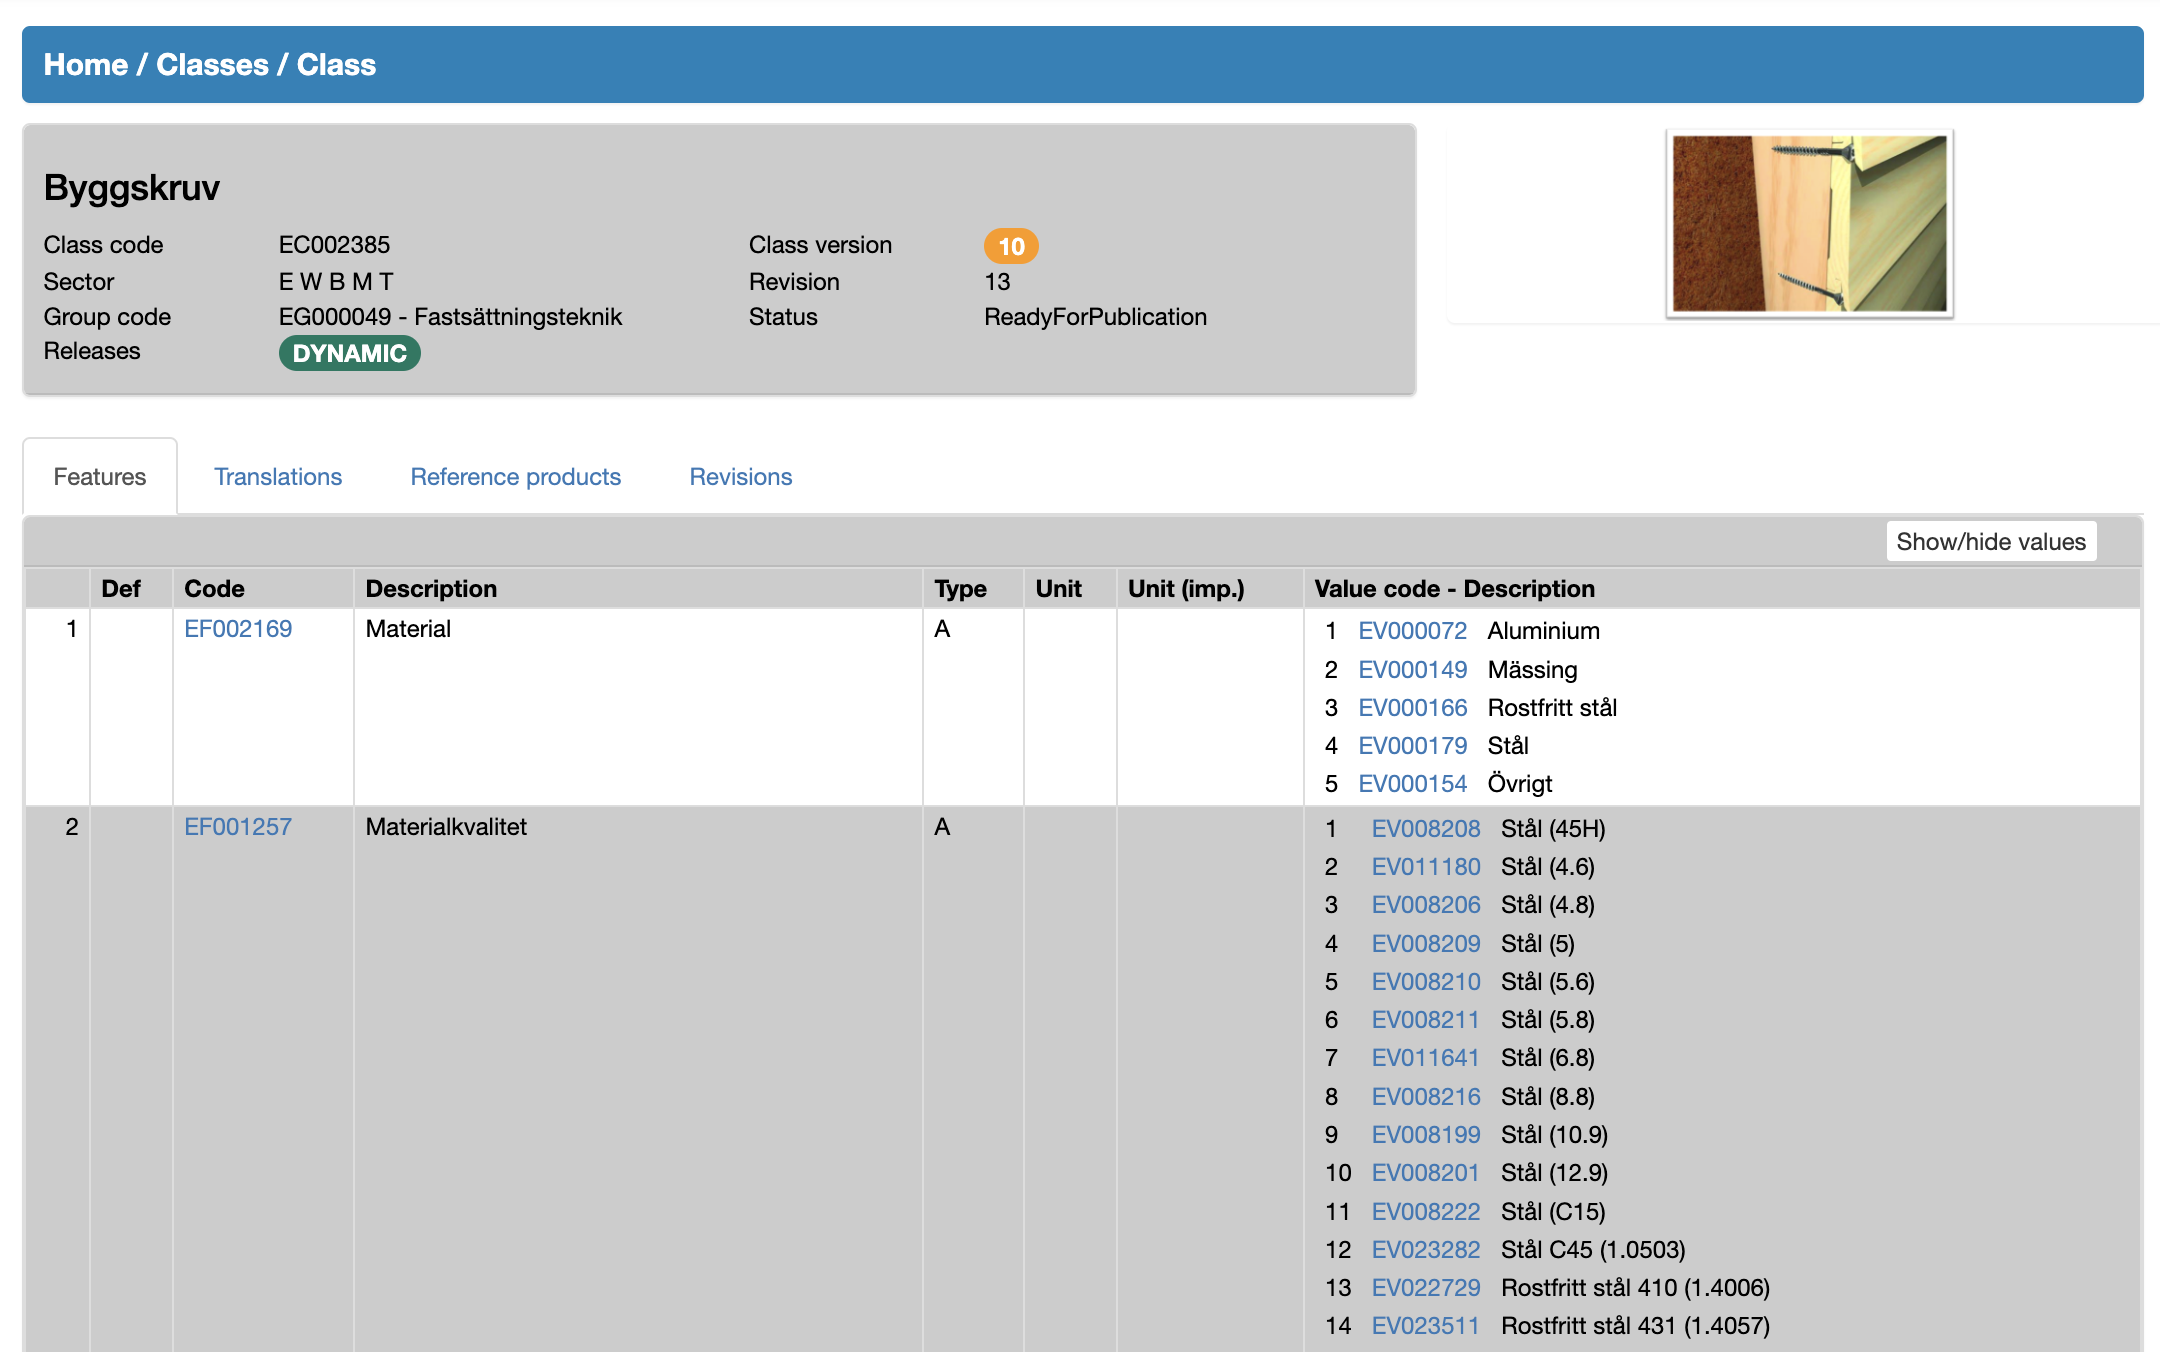Switch to the Revisions tab

(740, 477)
